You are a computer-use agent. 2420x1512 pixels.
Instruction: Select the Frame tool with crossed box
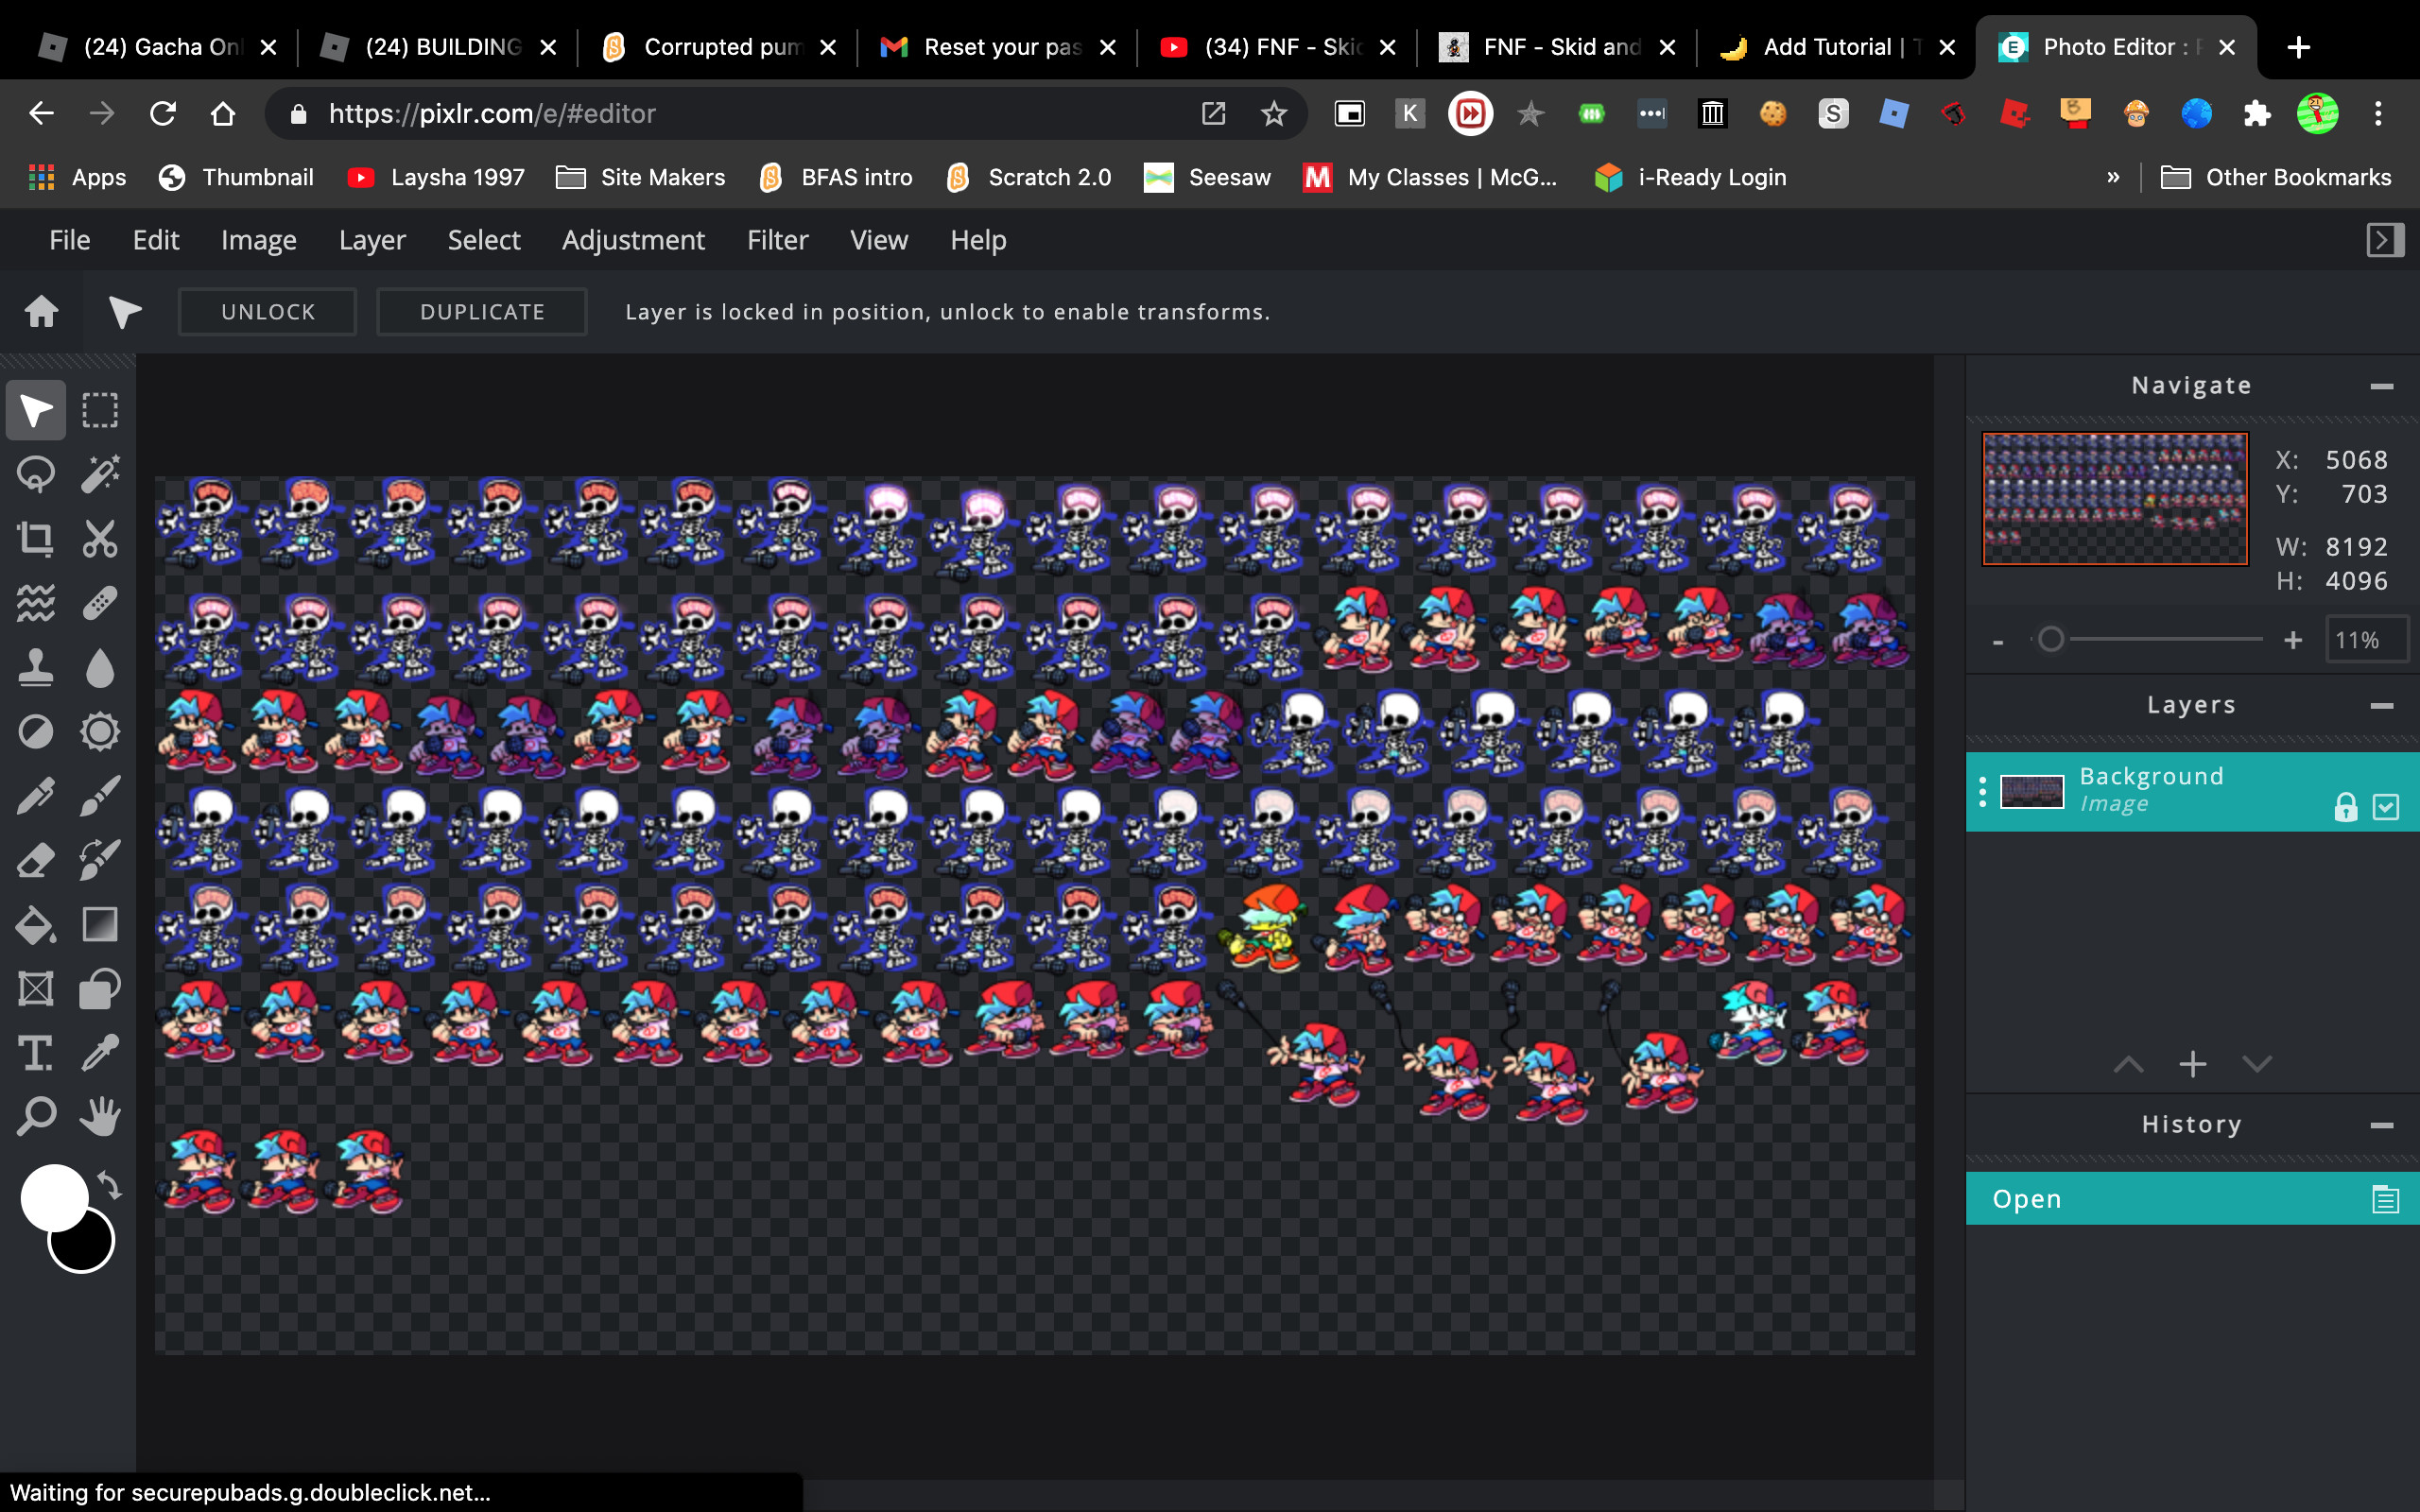[36, 989]
